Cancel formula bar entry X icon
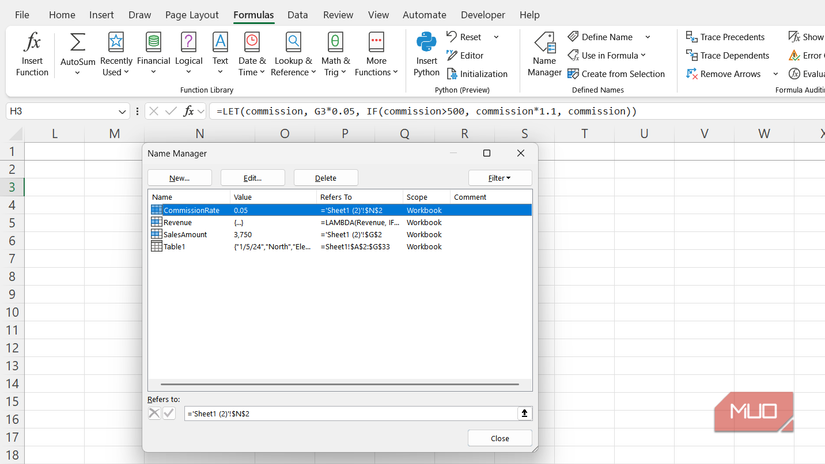Screen dimensions: 825x464 tap(154, 111)
